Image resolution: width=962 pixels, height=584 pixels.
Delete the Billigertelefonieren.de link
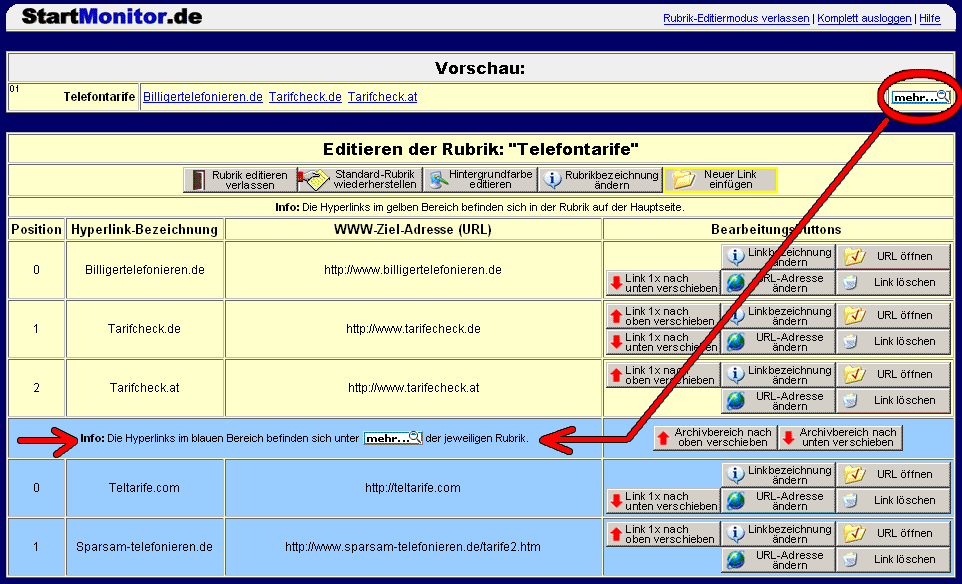pyautogui.click(x=894, y=283)
